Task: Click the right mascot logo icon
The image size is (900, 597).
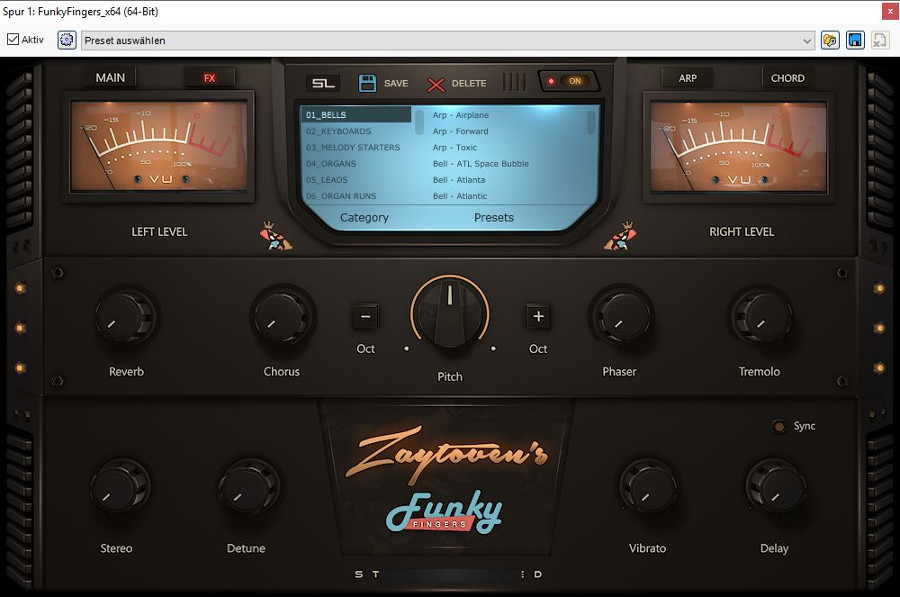Action: coord(620,236)
